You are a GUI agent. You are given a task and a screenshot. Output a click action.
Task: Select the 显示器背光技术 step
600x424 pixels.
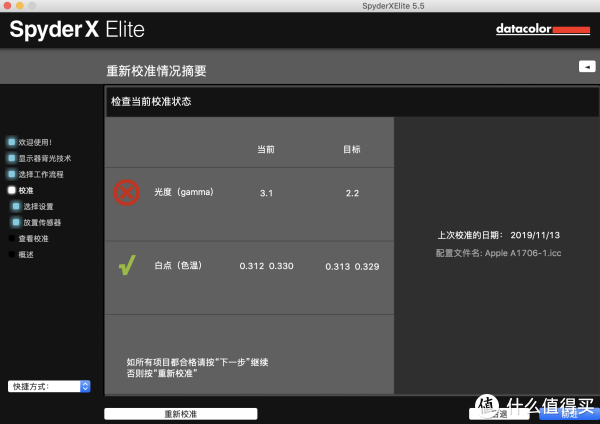39,158
